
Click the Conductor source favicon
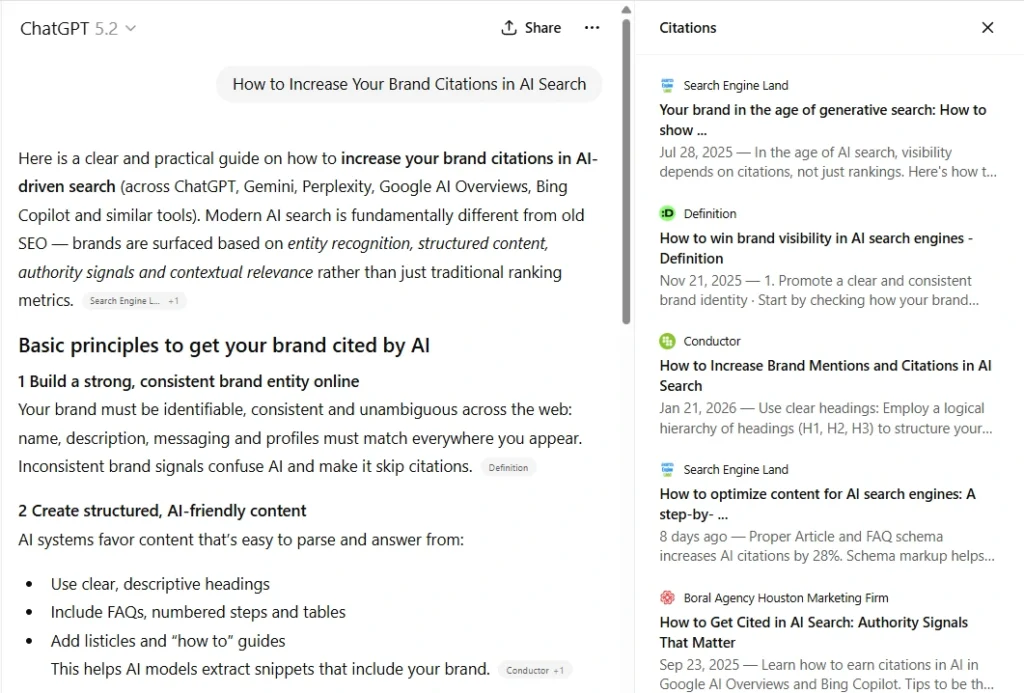point(668,342)
